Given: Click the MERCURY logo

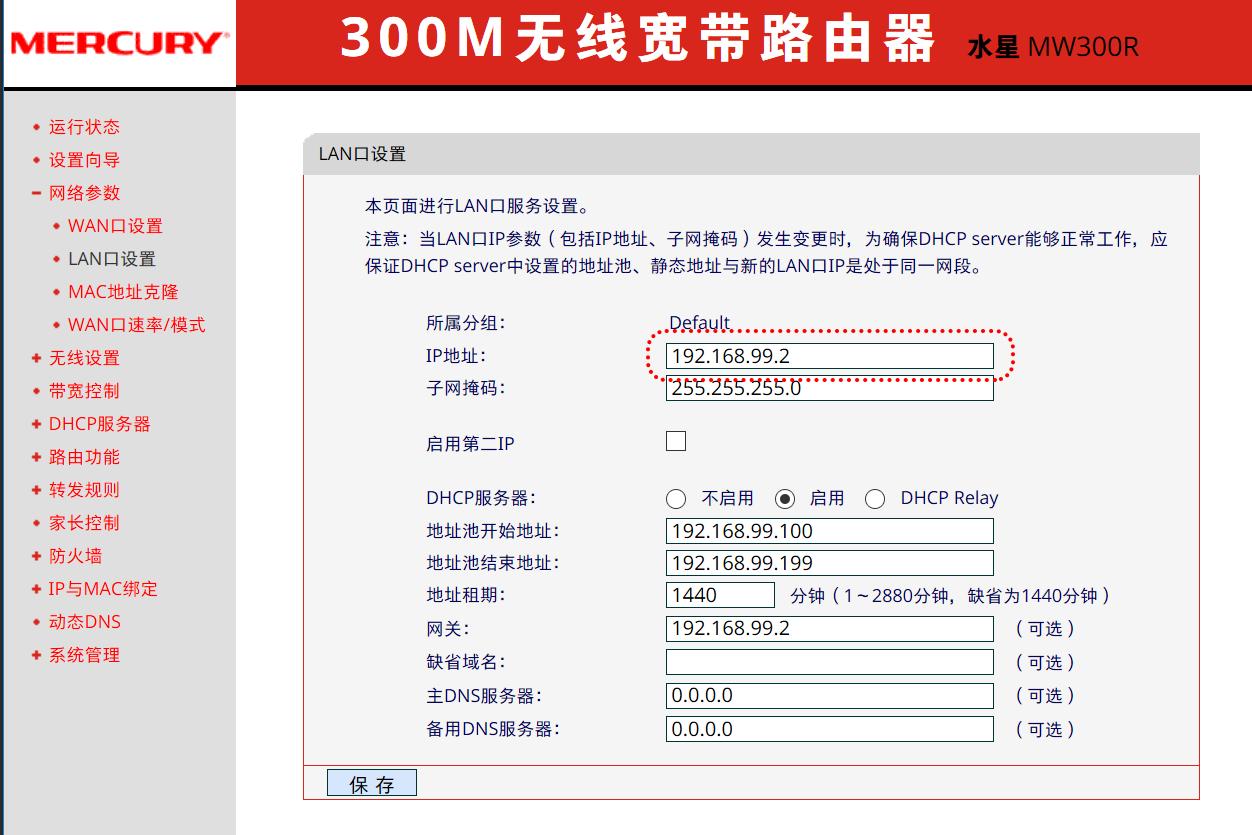Looking at the screenshot, I should (115, 44).
